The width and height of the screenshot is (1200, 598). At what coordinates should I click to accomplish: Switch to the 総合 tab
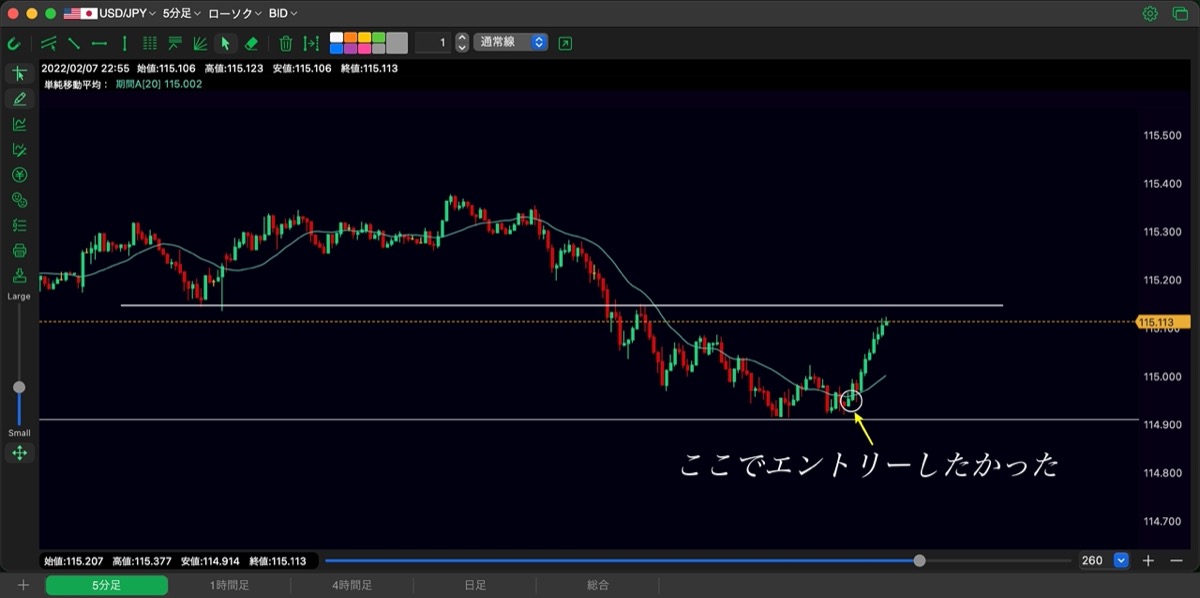(x=598, y=586)
